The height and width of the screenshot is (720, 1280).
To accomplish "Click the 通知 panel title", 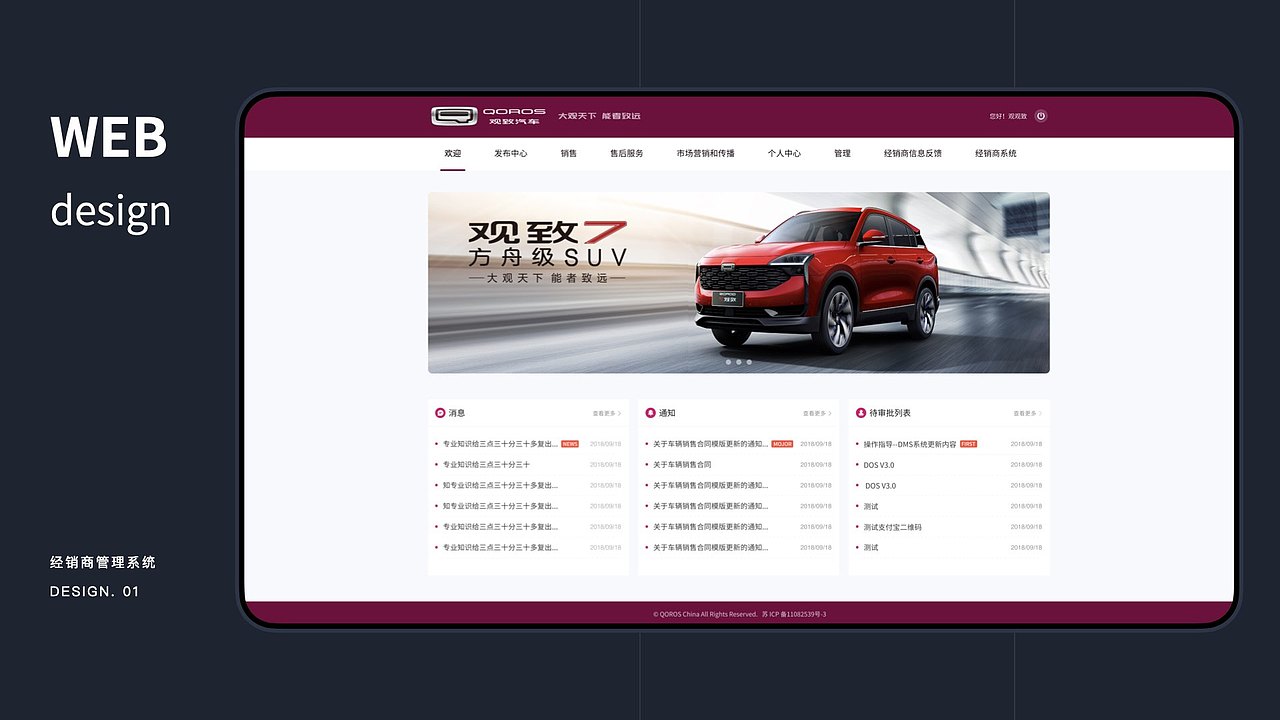I will tap(667, 413).
